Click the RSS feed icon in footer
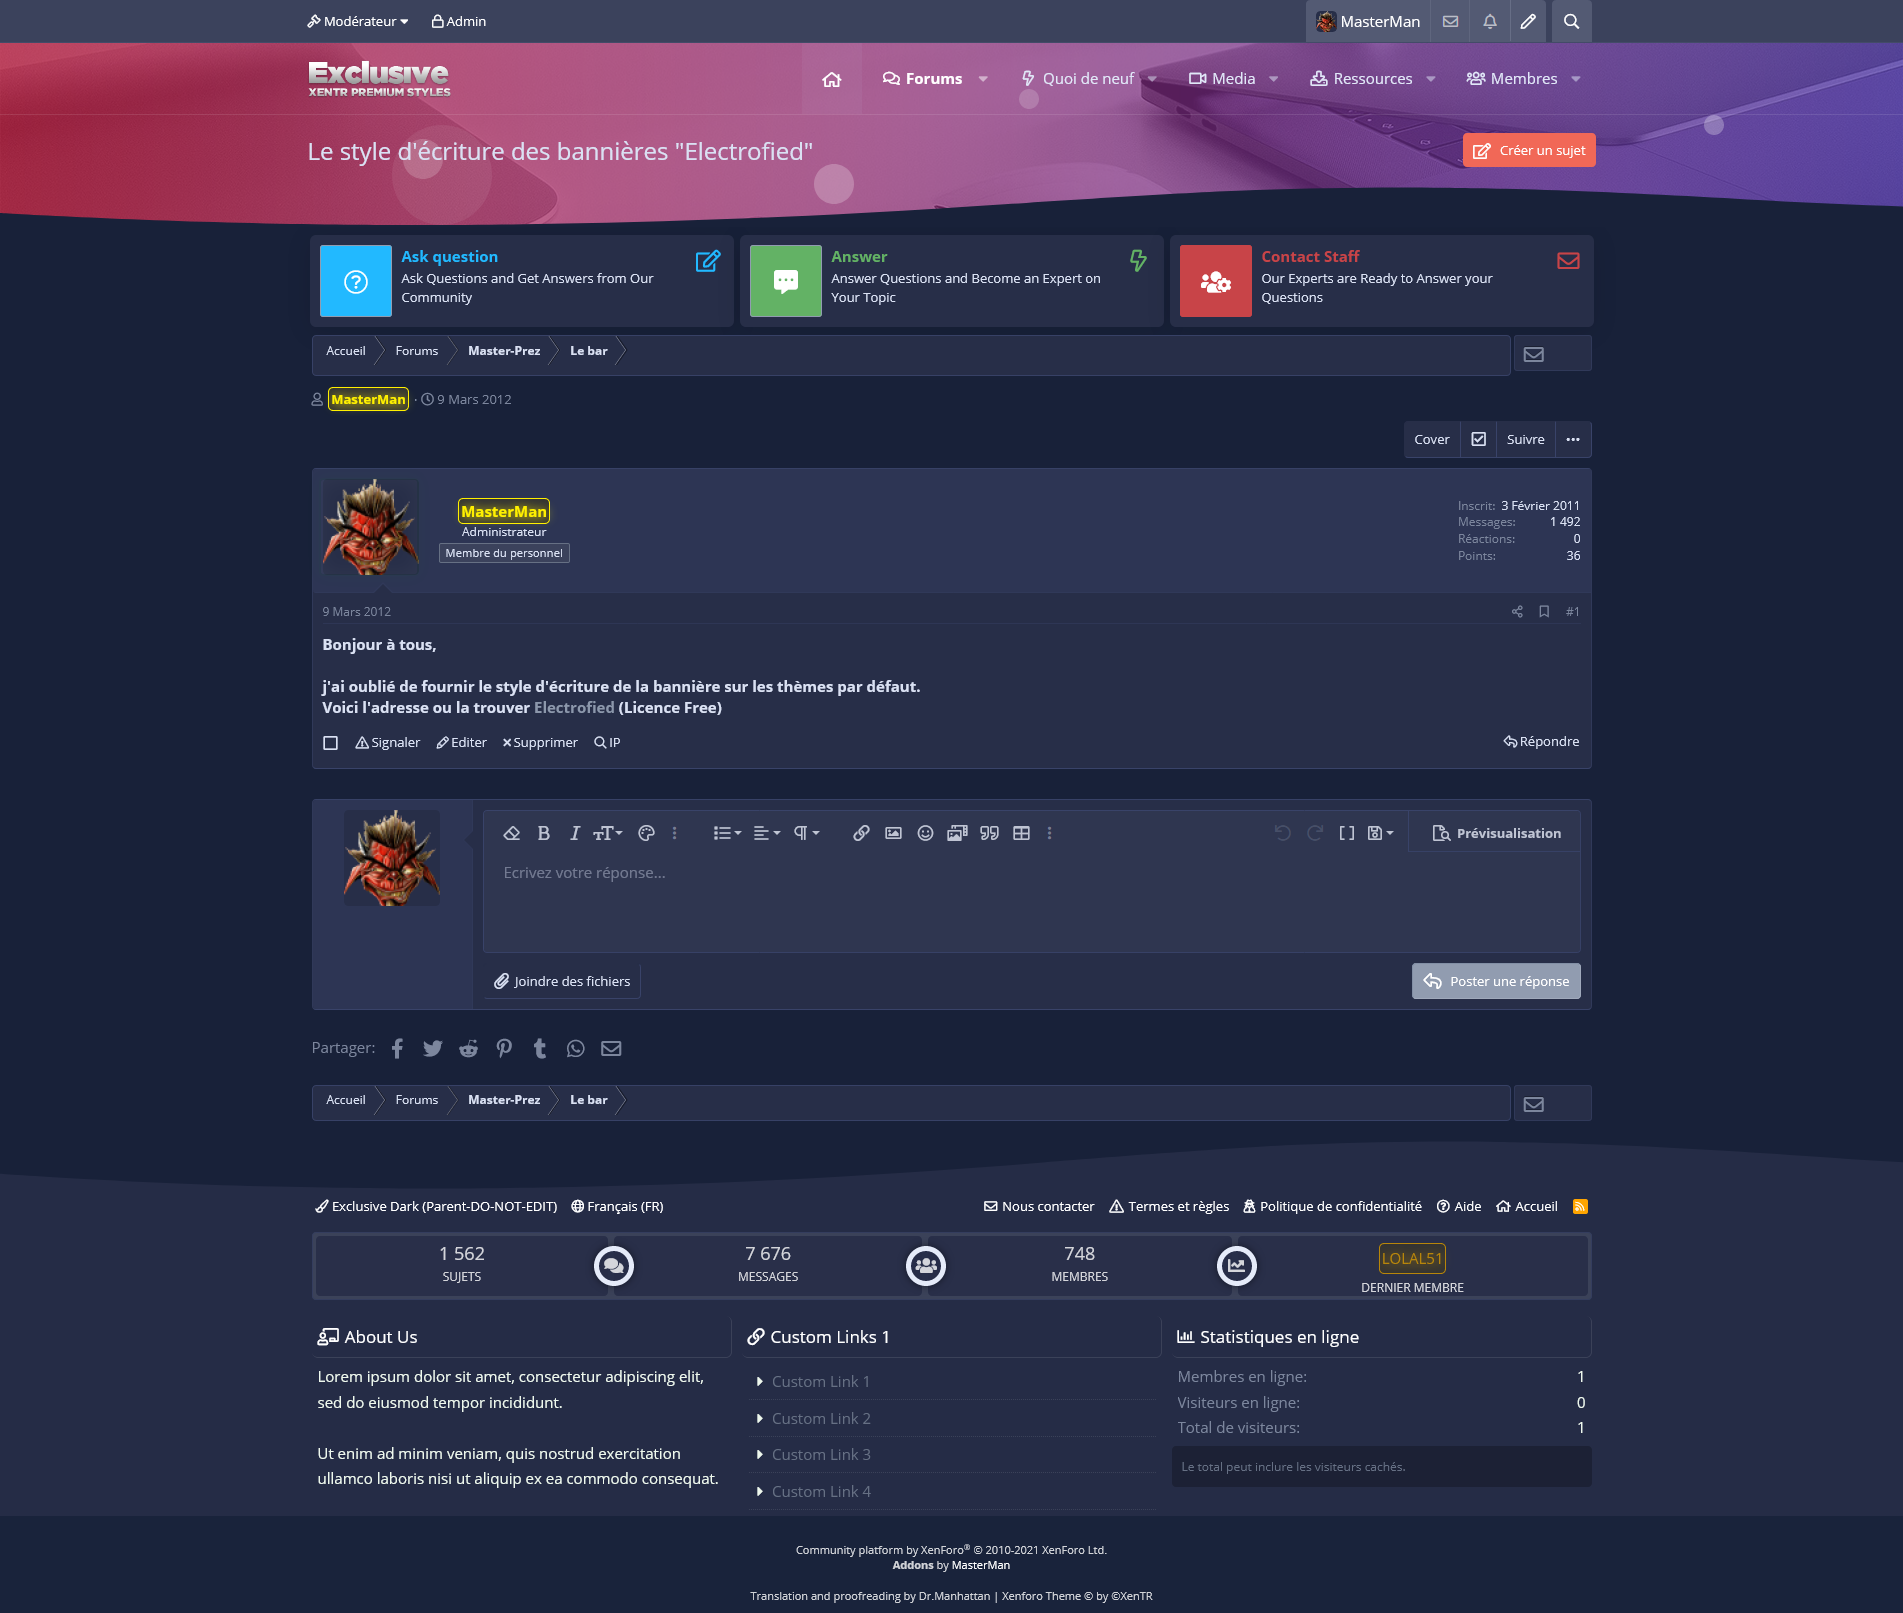Viewport: 1903px width, 1613px height. [1580, 1206]
